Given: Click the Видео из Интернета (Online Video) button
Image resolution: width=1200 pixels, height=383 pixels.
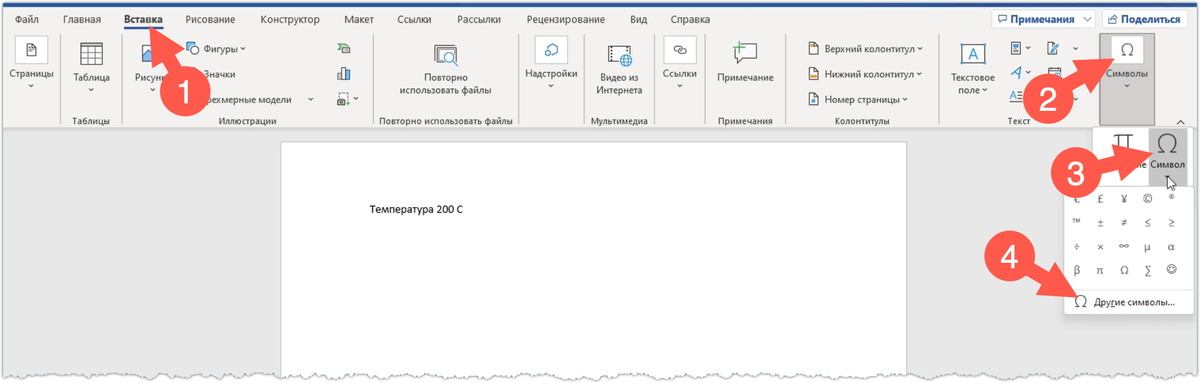Looking at the screenshot, I should [619, 68].
